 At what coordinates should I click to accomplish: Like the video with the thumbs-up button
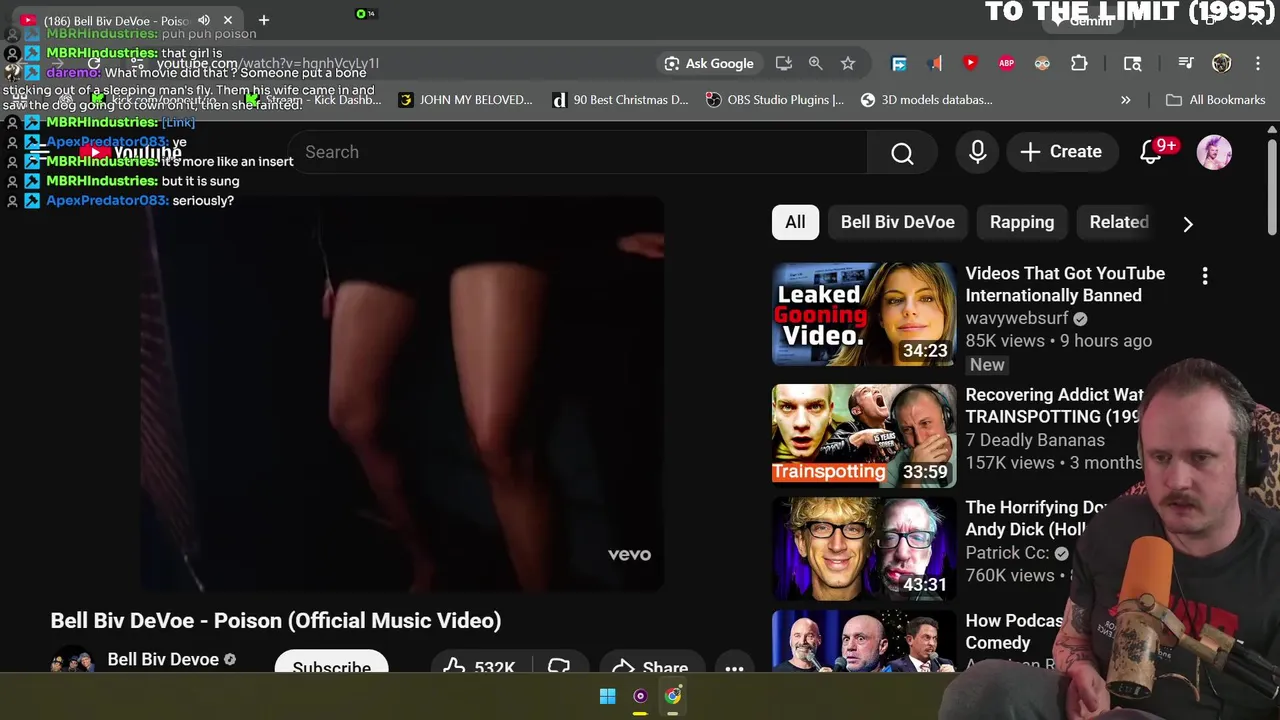[x=480, y=664]
